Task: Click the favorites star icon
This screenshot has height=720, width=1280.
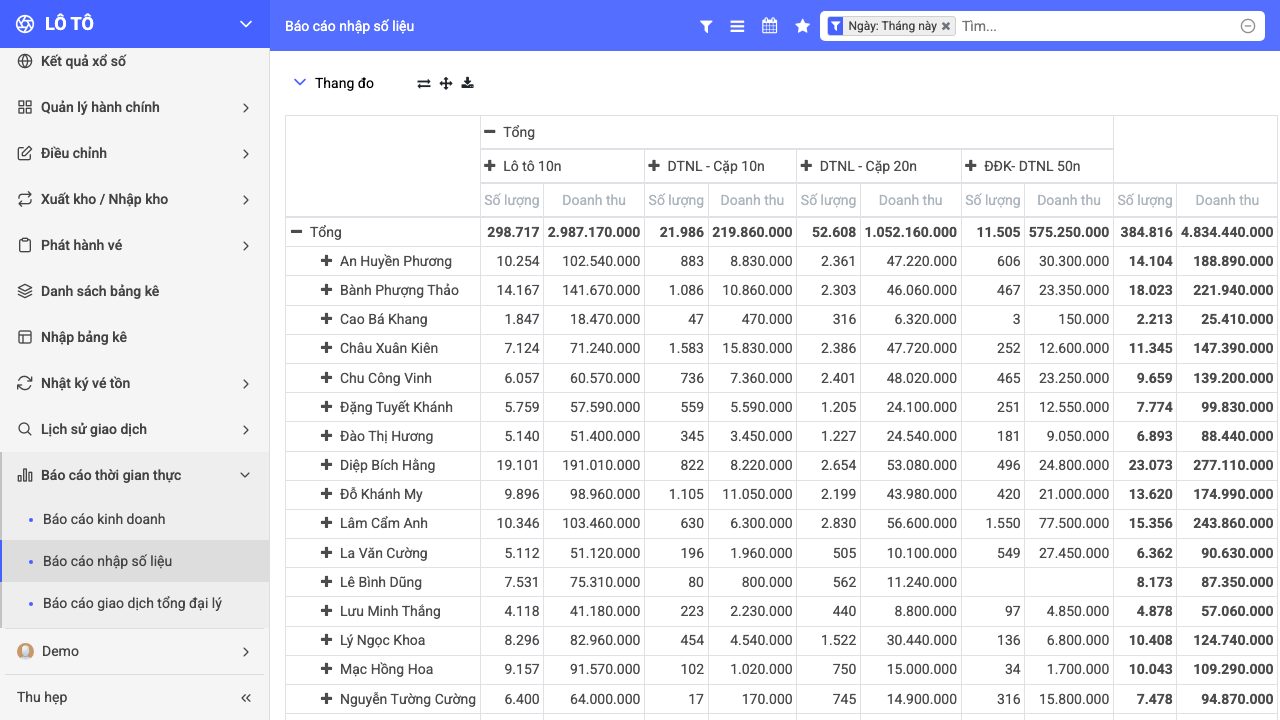Action: click(802, 26)
